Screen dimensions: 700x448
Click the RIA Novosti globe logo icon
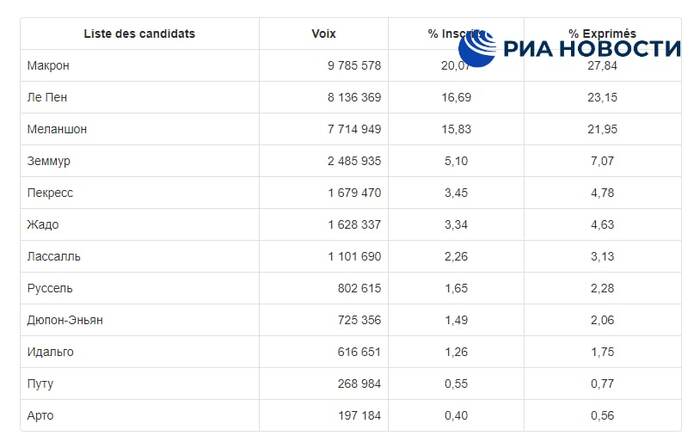coord(477,48)
